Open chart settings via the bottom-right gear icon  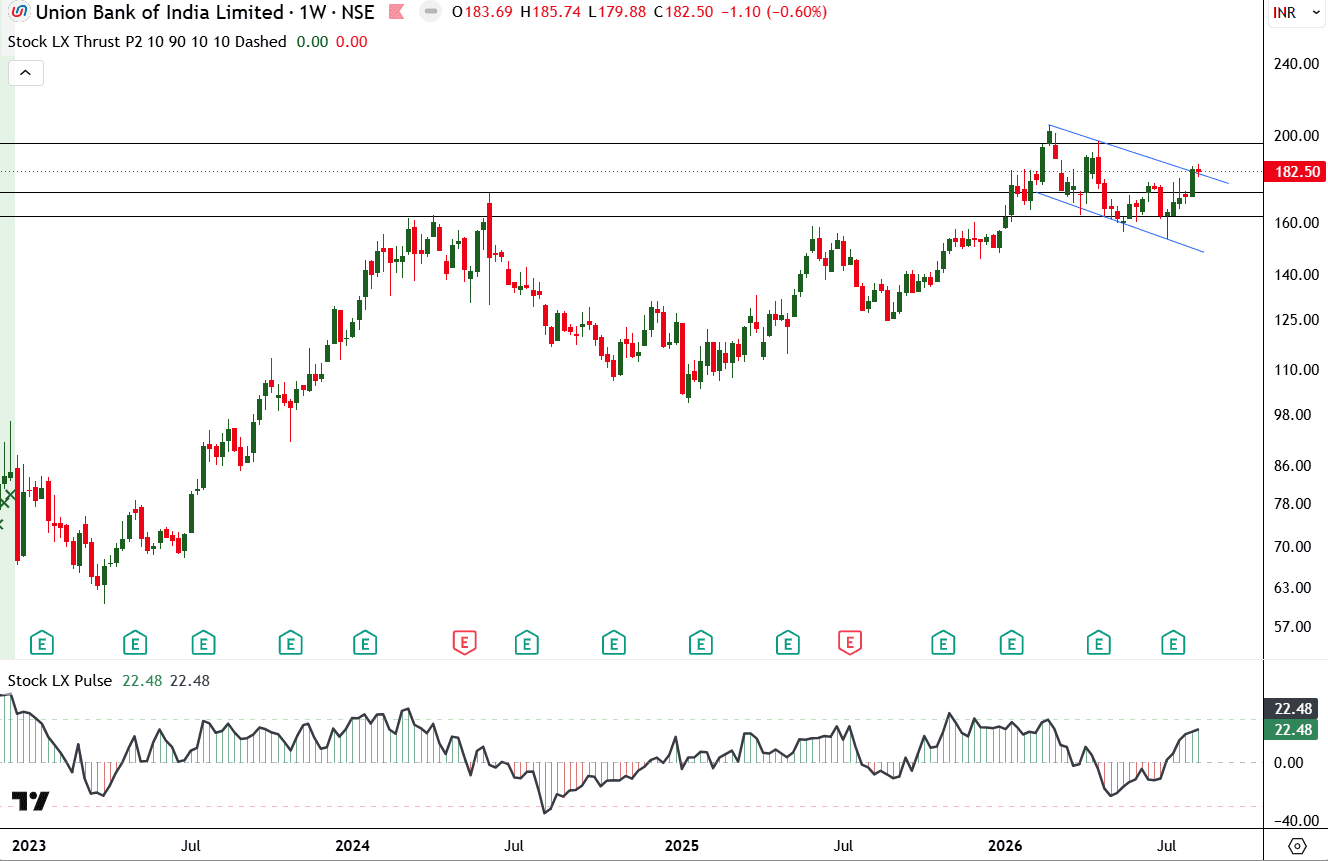click(1297, 846)
